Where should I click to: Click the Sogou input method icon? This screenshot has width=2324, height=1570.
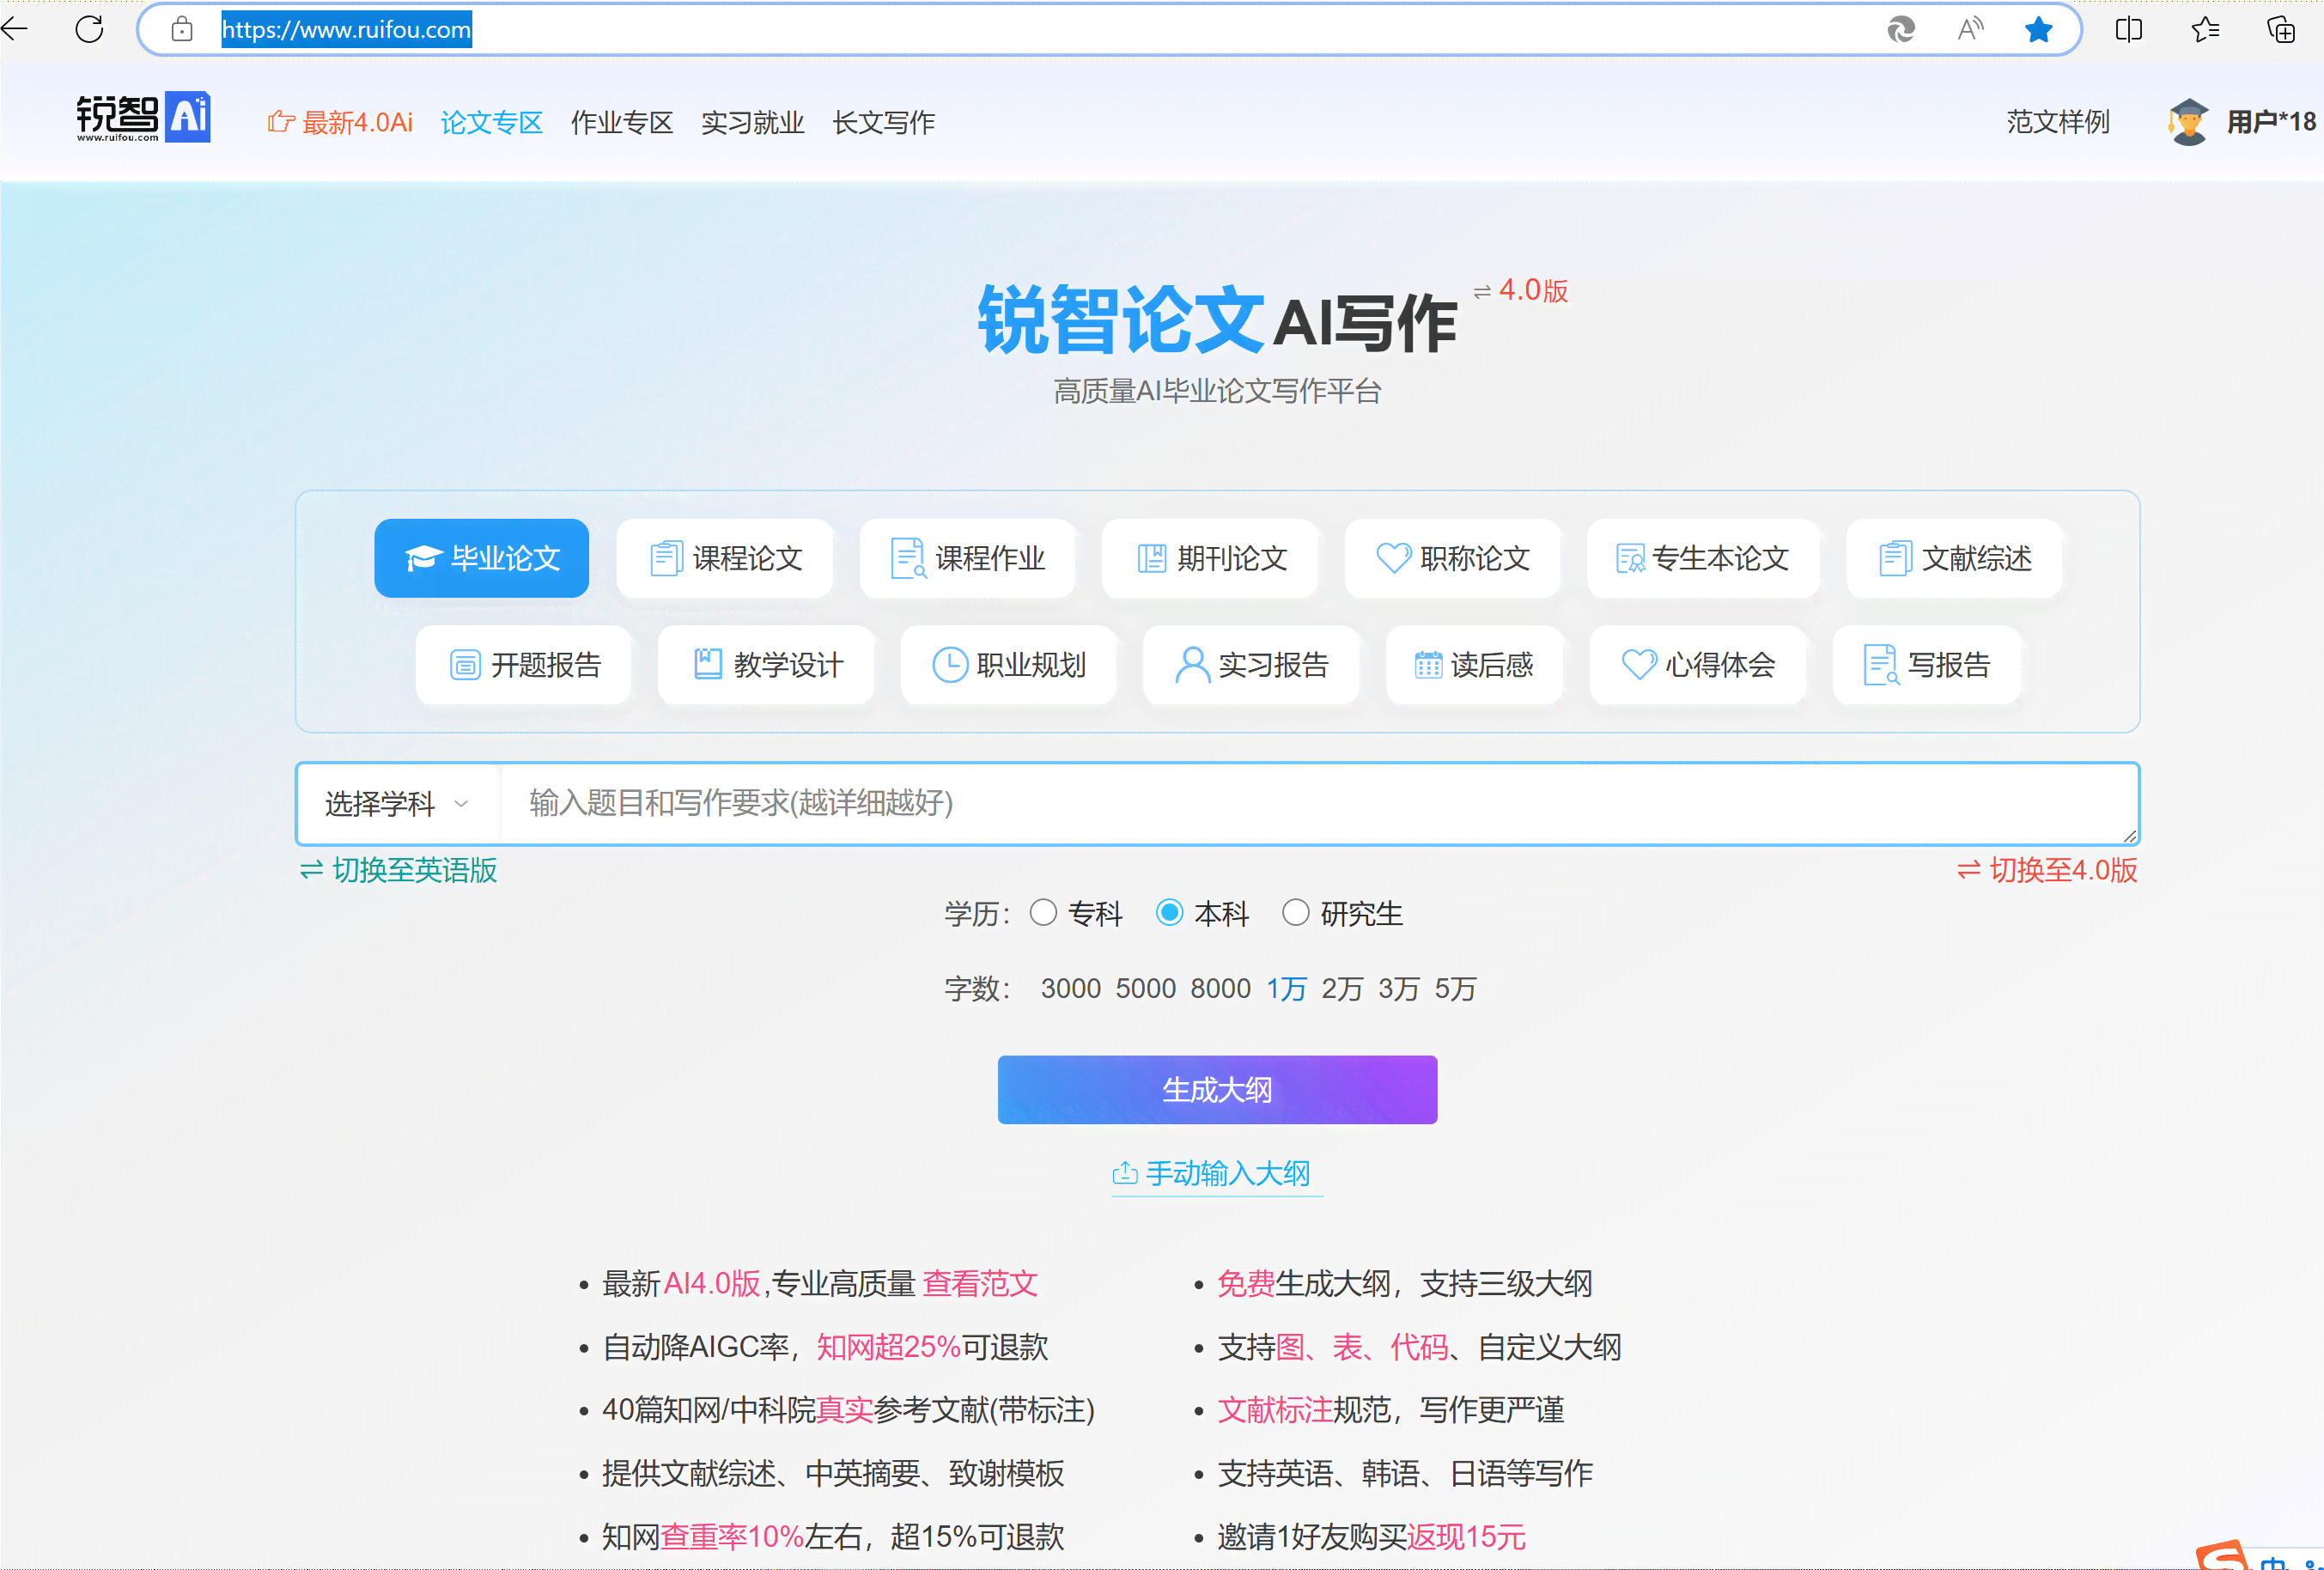point(2222,1556)
